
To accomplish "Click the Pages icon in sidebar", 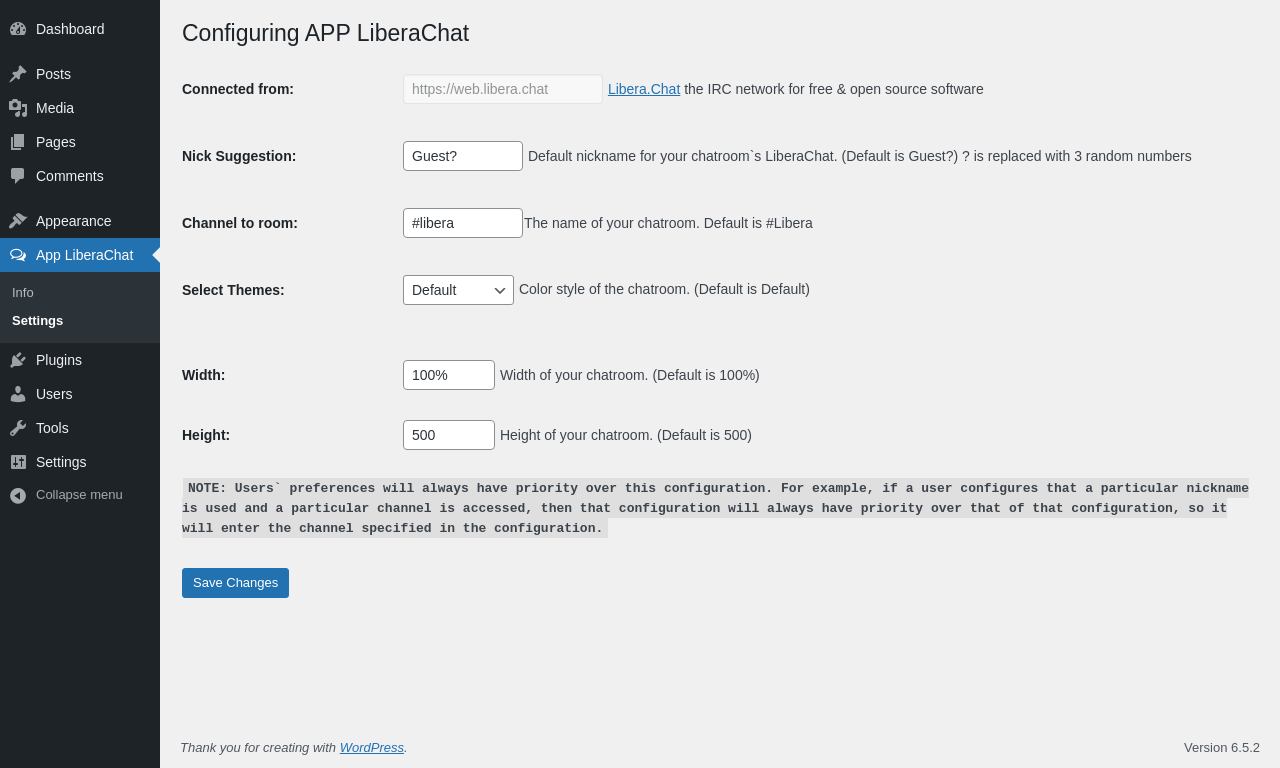I will pyautogui.click(x=18, y=142).
